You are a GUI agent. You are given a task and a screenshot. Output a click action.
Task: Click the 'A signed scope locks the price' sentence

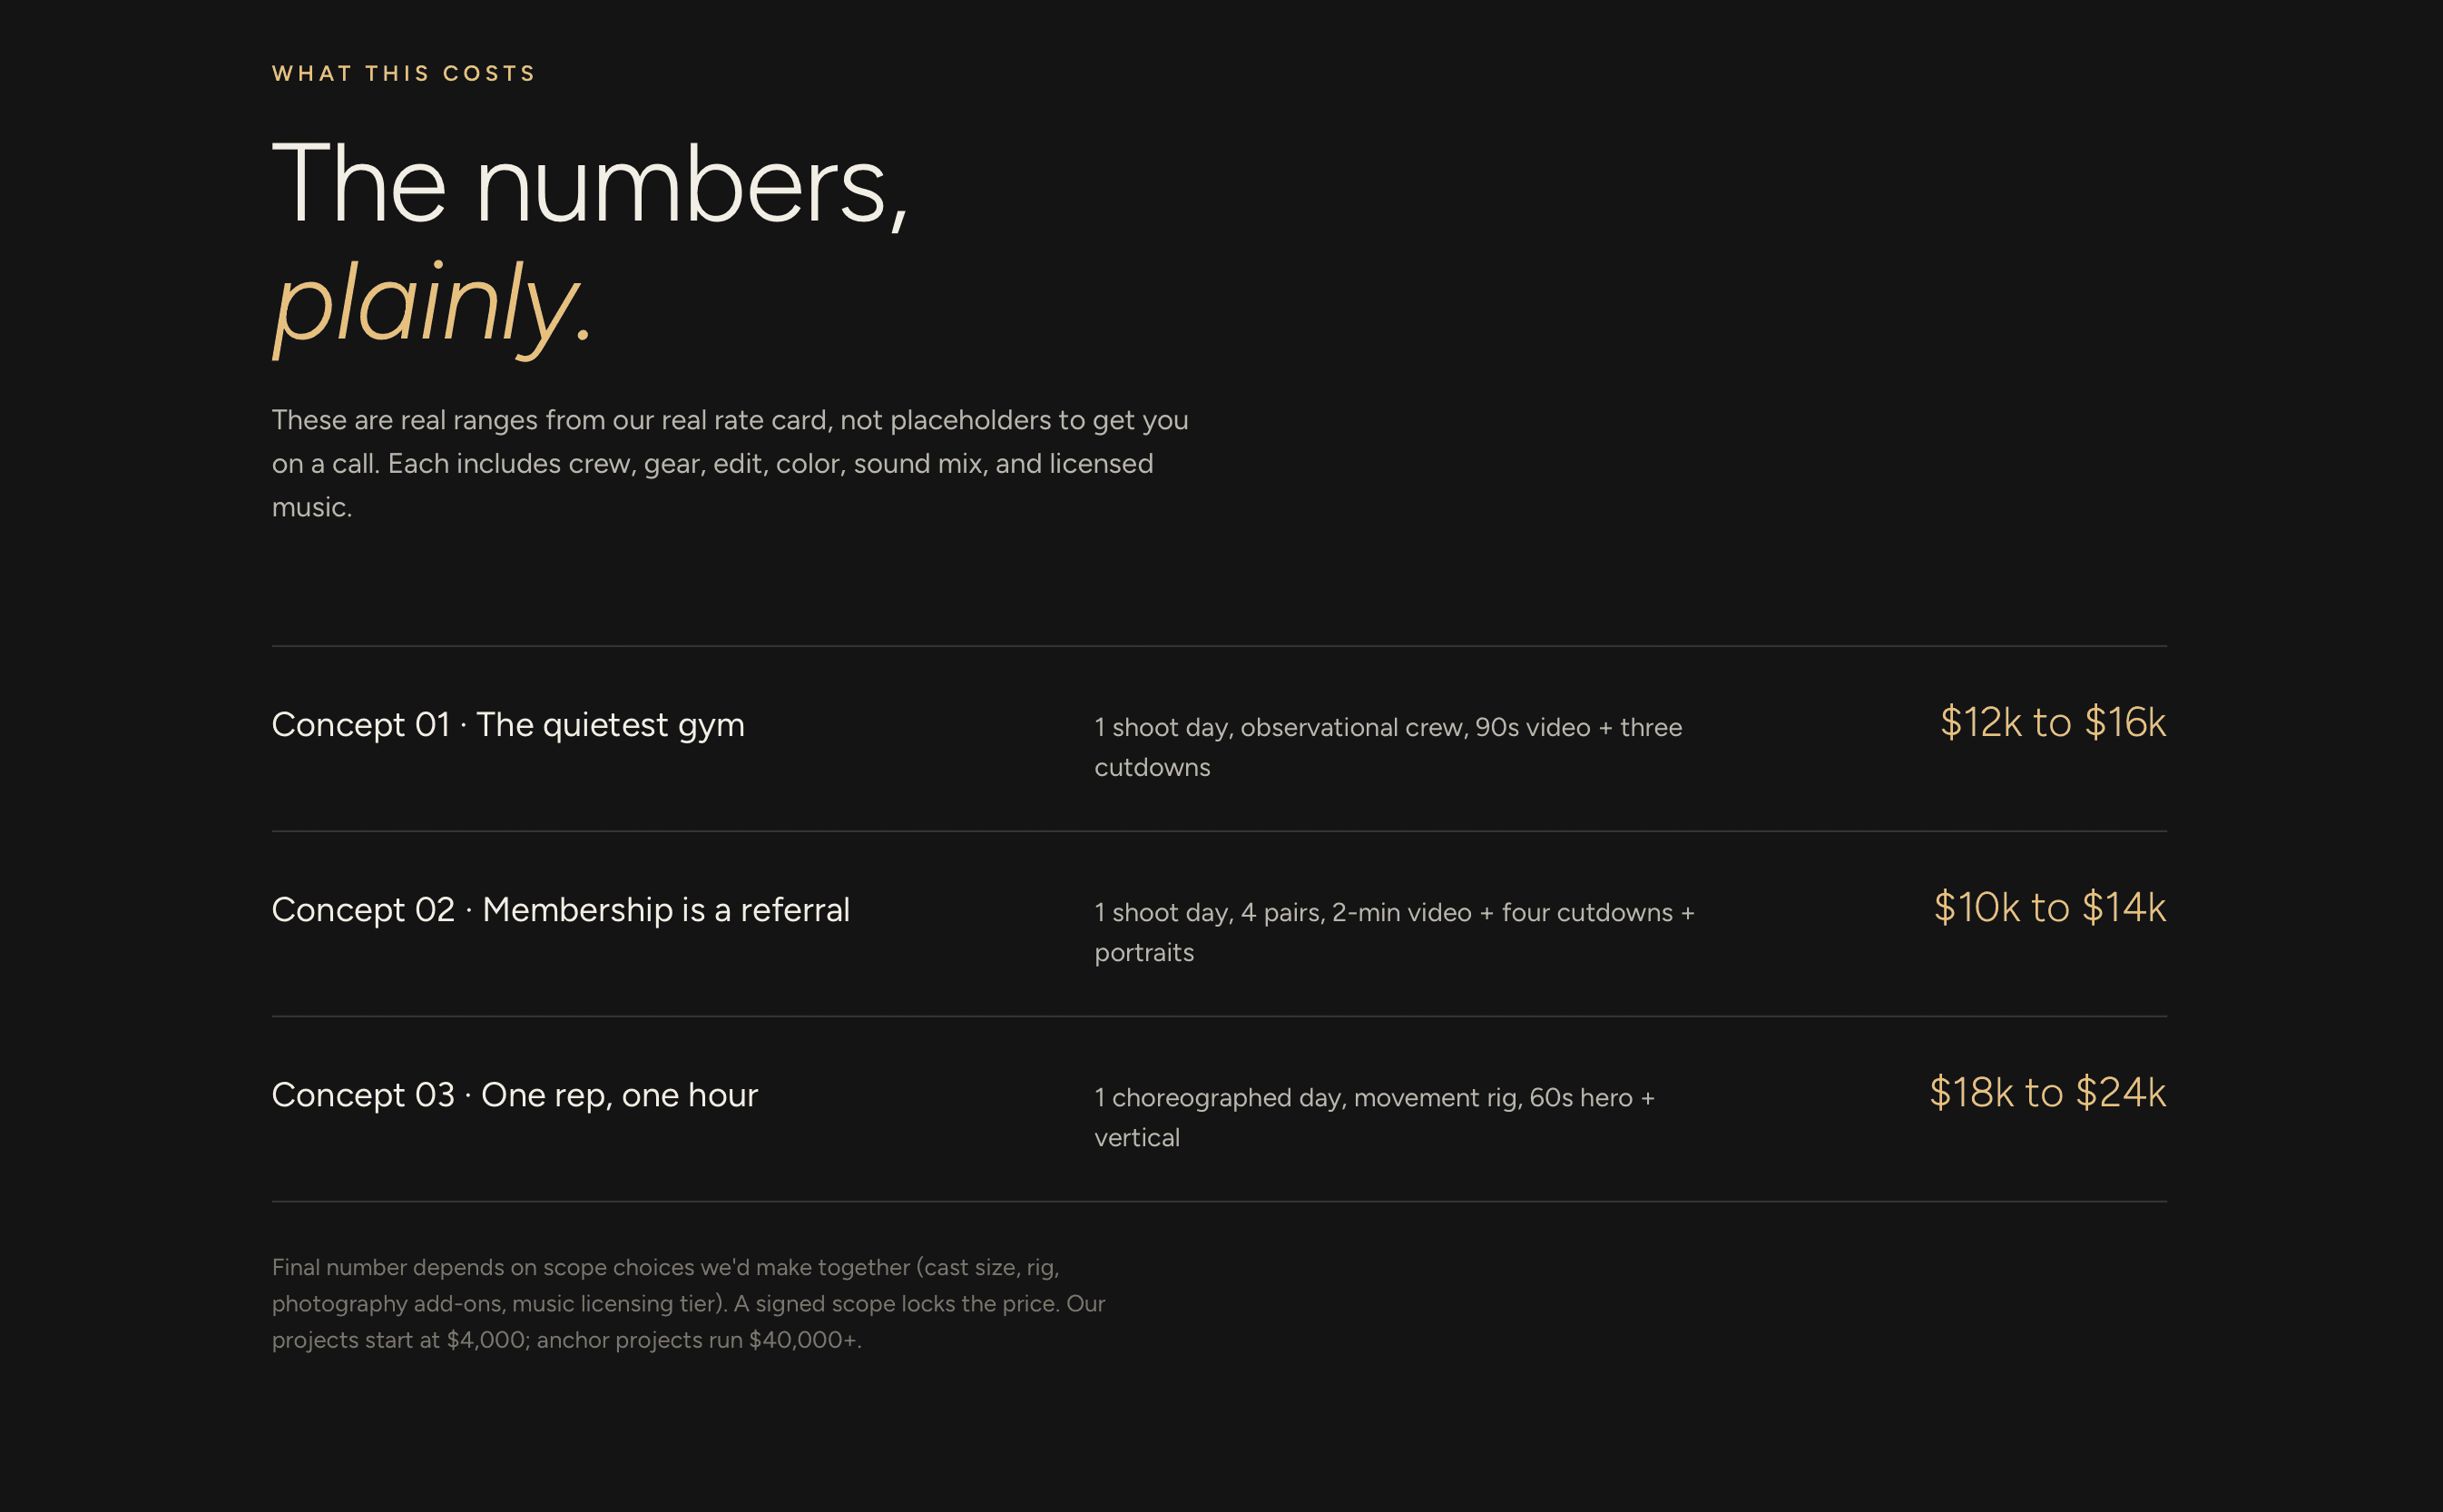pos(896,1304)
